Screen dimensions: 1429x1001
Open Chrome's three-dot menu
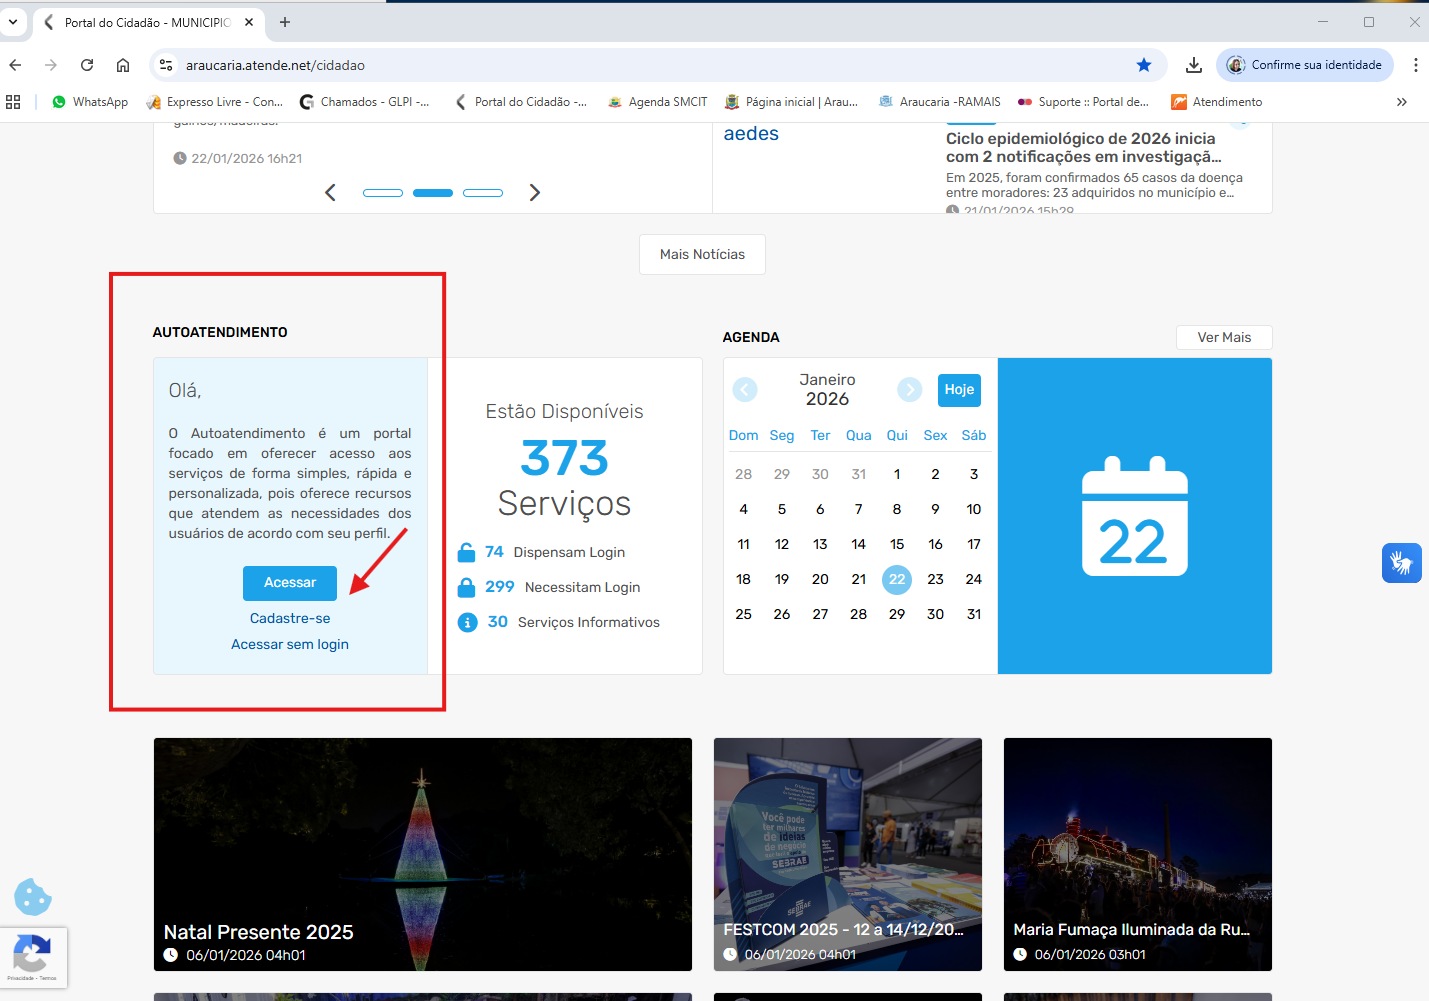pos(1415,65)
